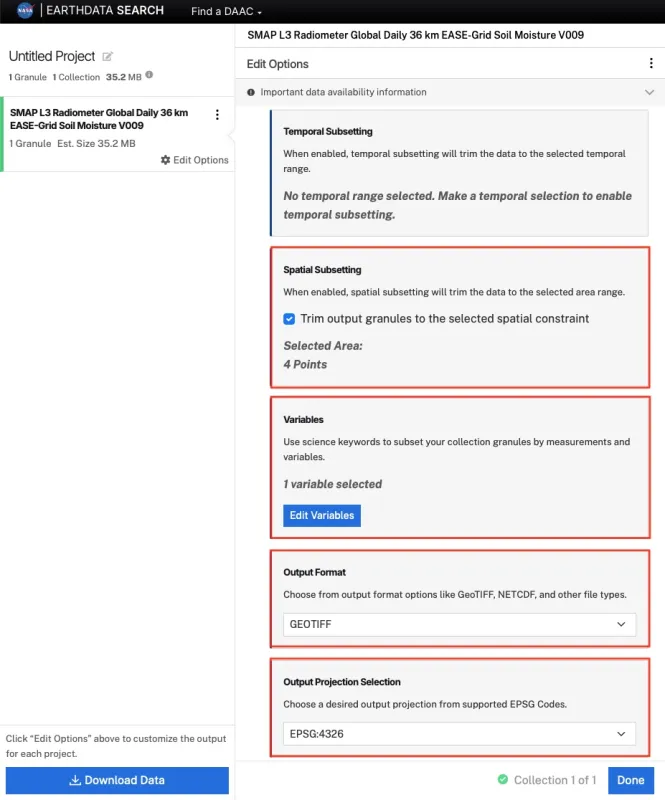Expand the Important data availability information section
The height and width of the screenshot is (800, 665).
point(649,92)
